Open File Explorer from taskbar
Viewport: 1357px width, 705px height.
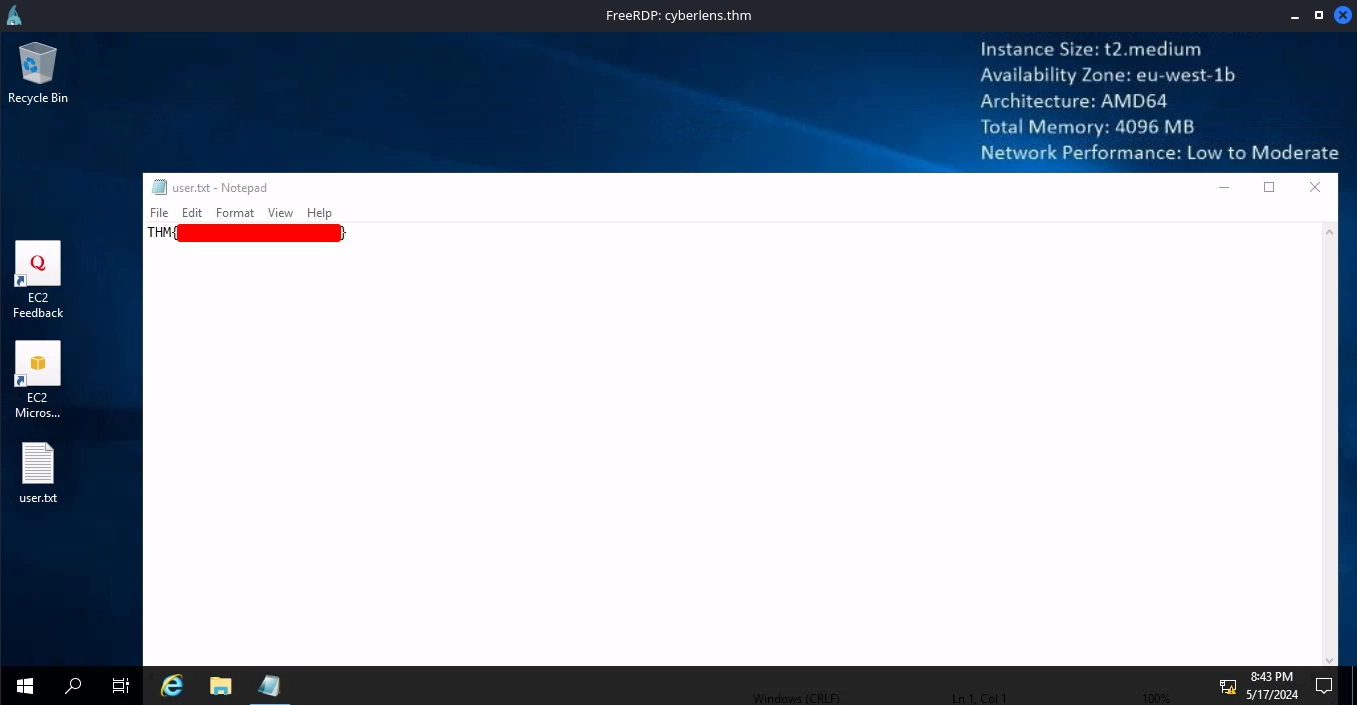[x=221, y=686]
